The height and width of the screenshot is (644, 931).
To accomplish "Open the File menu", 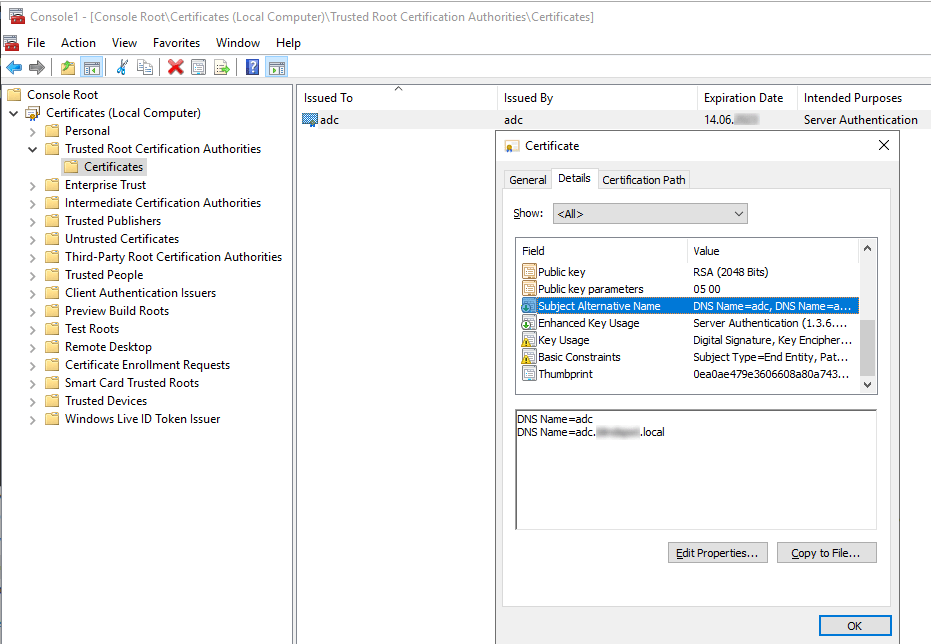I will point(36,43).
